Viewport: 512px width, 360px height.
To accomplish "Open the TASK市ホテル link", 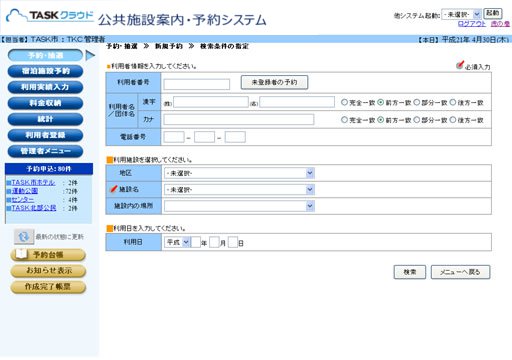I will 33,183.
